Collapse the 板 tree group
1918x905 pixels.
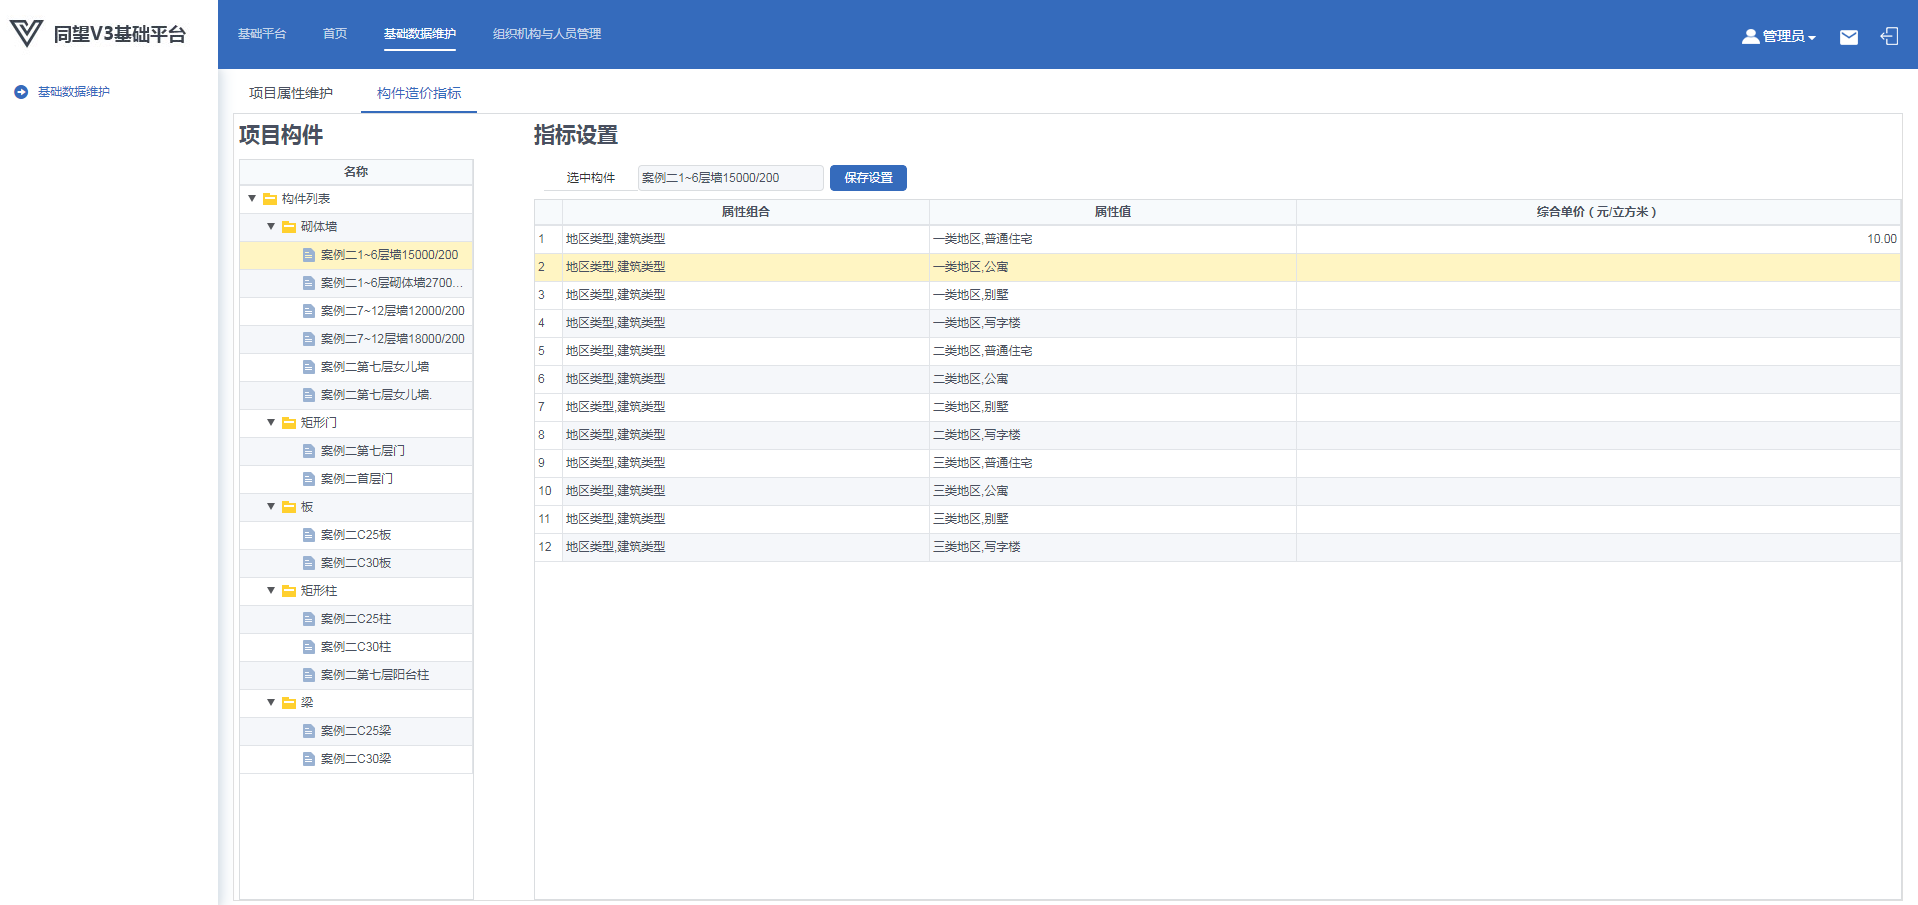tap(271, 507)
